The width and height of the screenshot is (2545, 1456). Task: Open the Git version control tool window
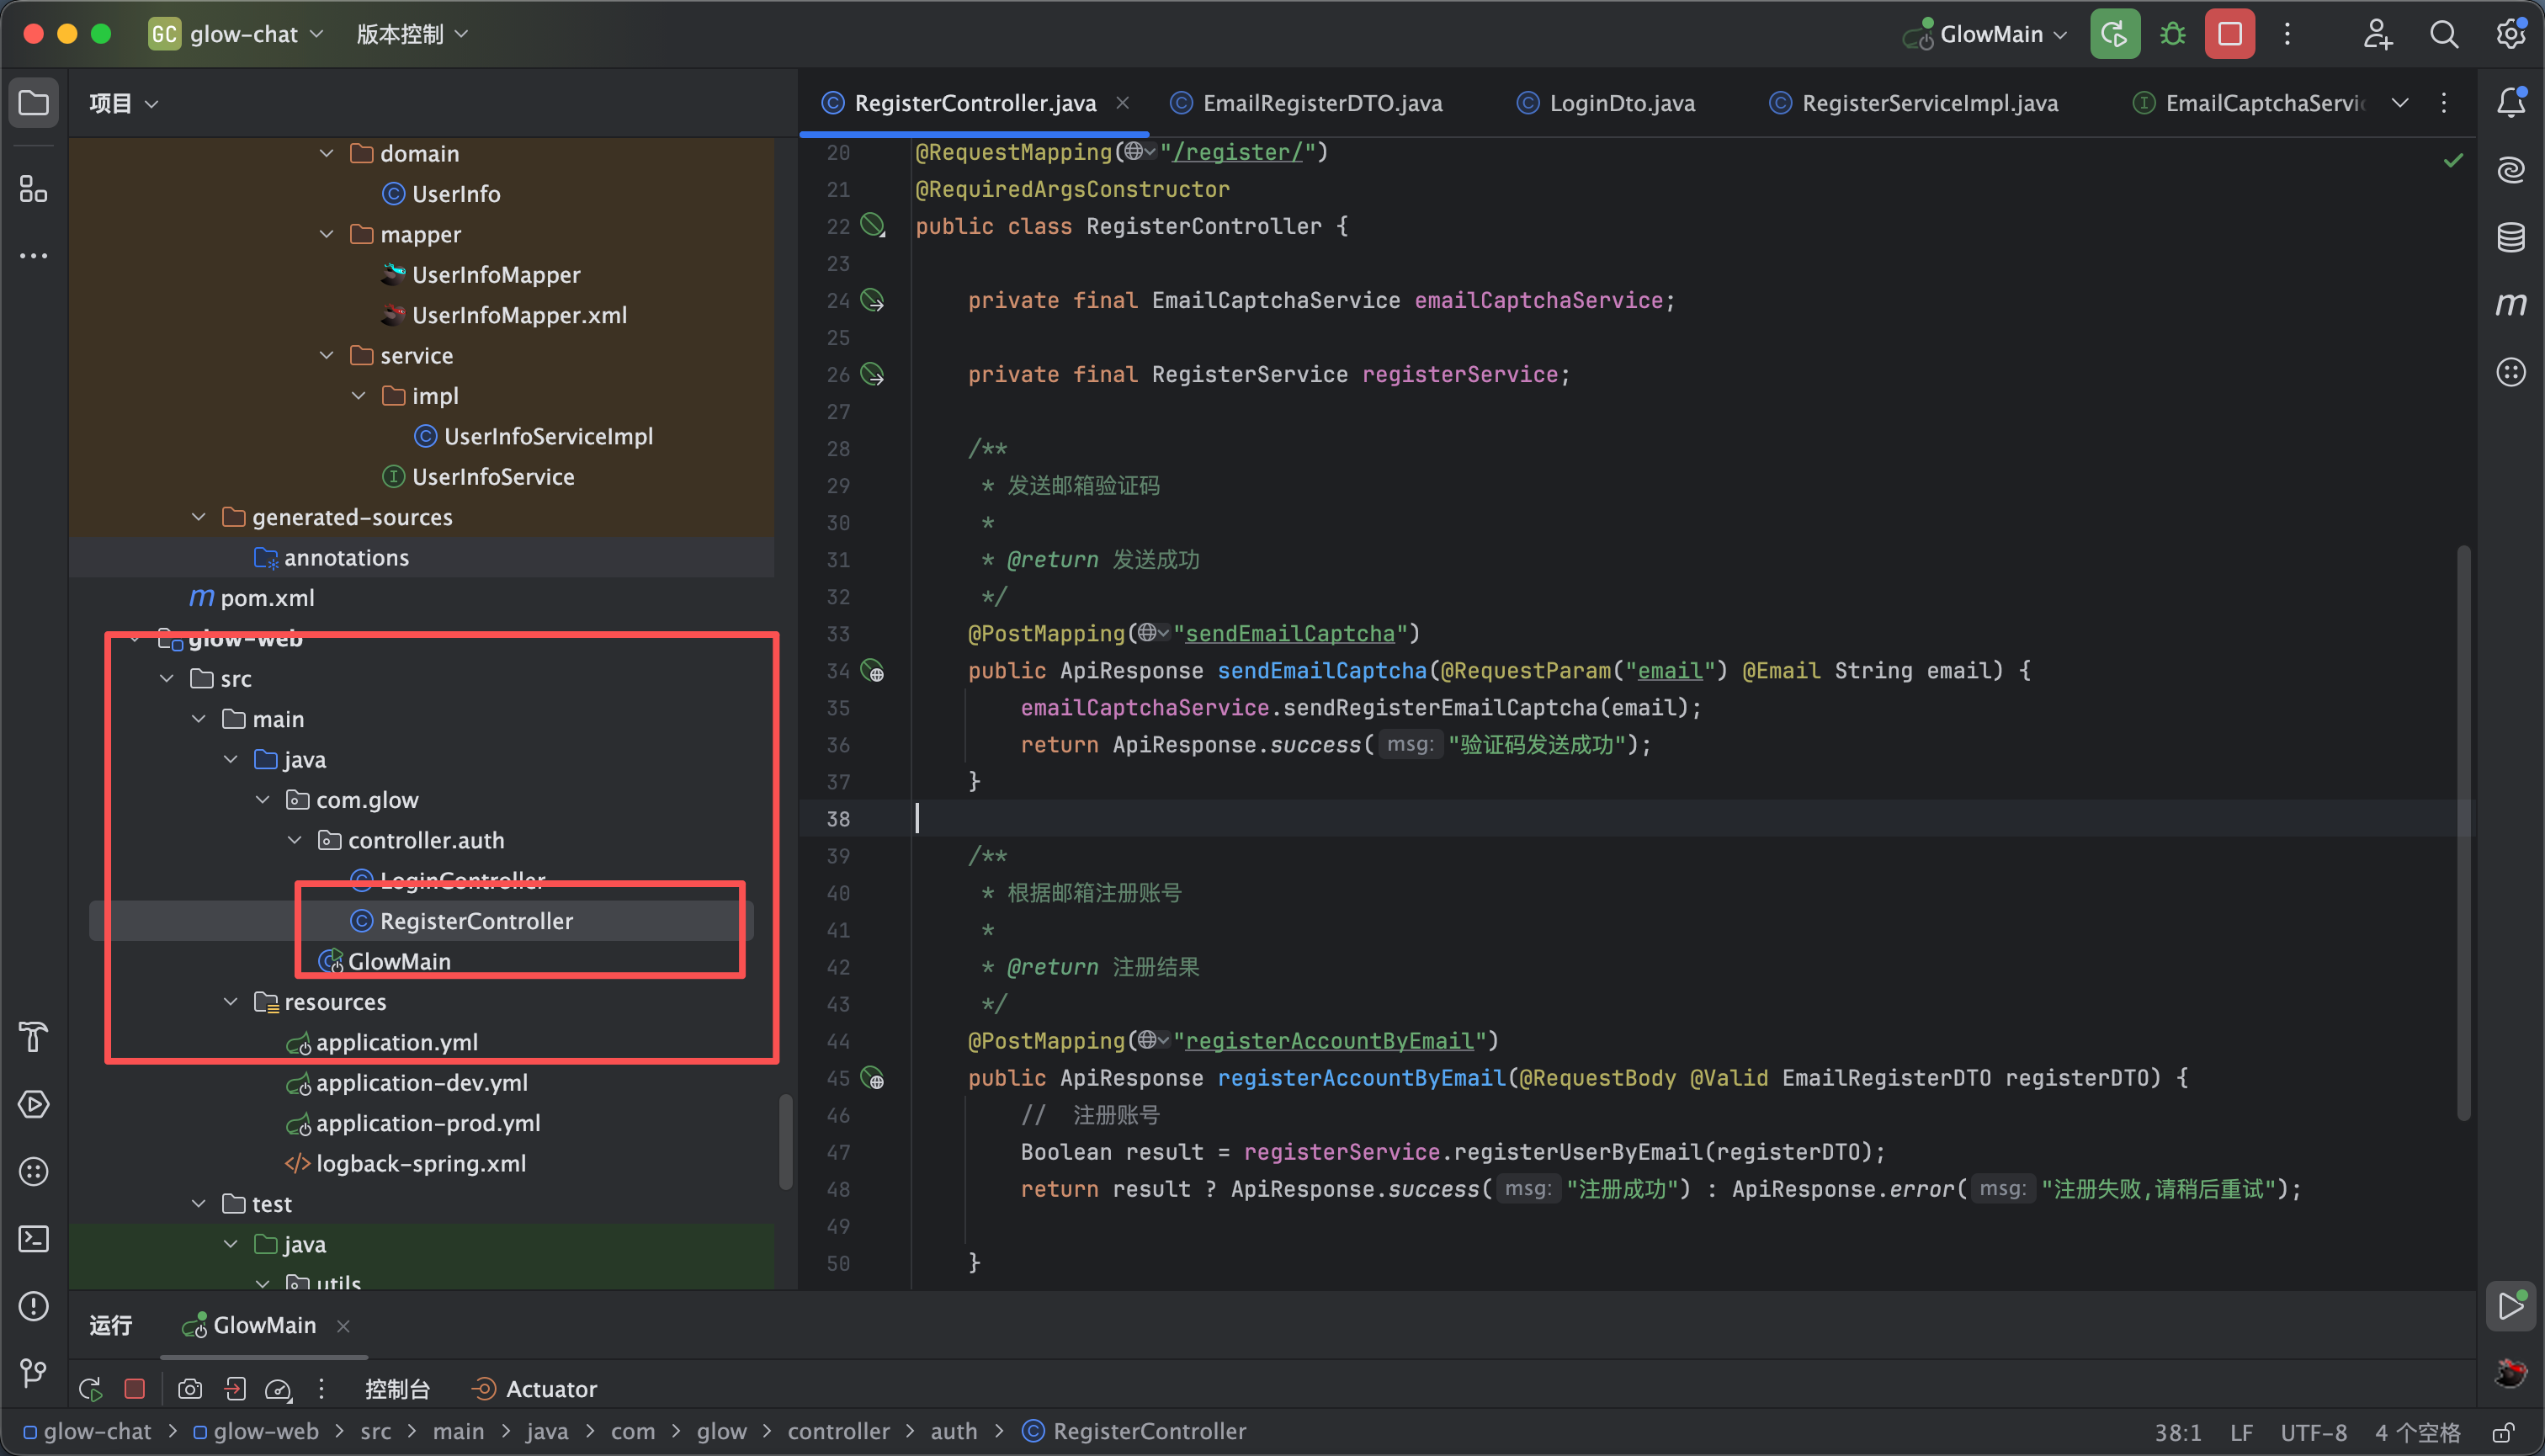tap(34, 1373)
